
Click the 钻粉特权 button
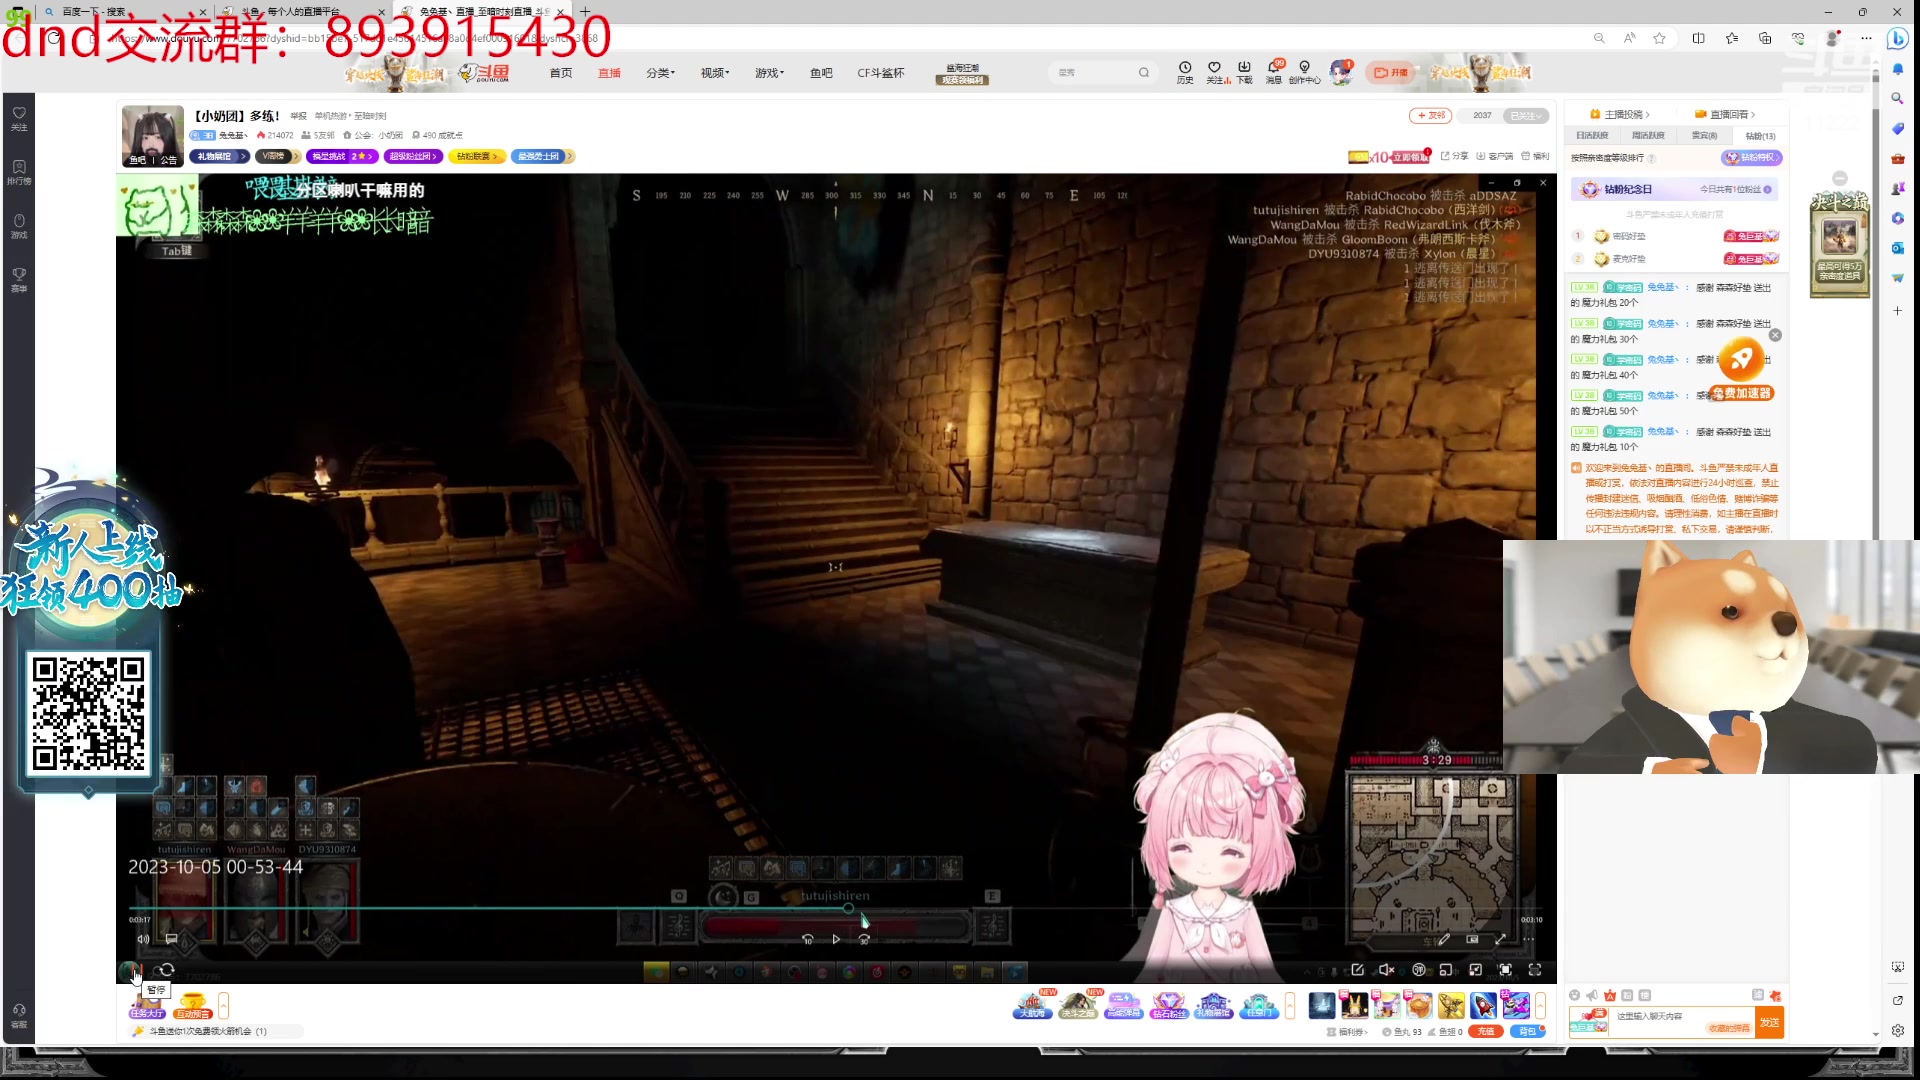pos(1751,157)
